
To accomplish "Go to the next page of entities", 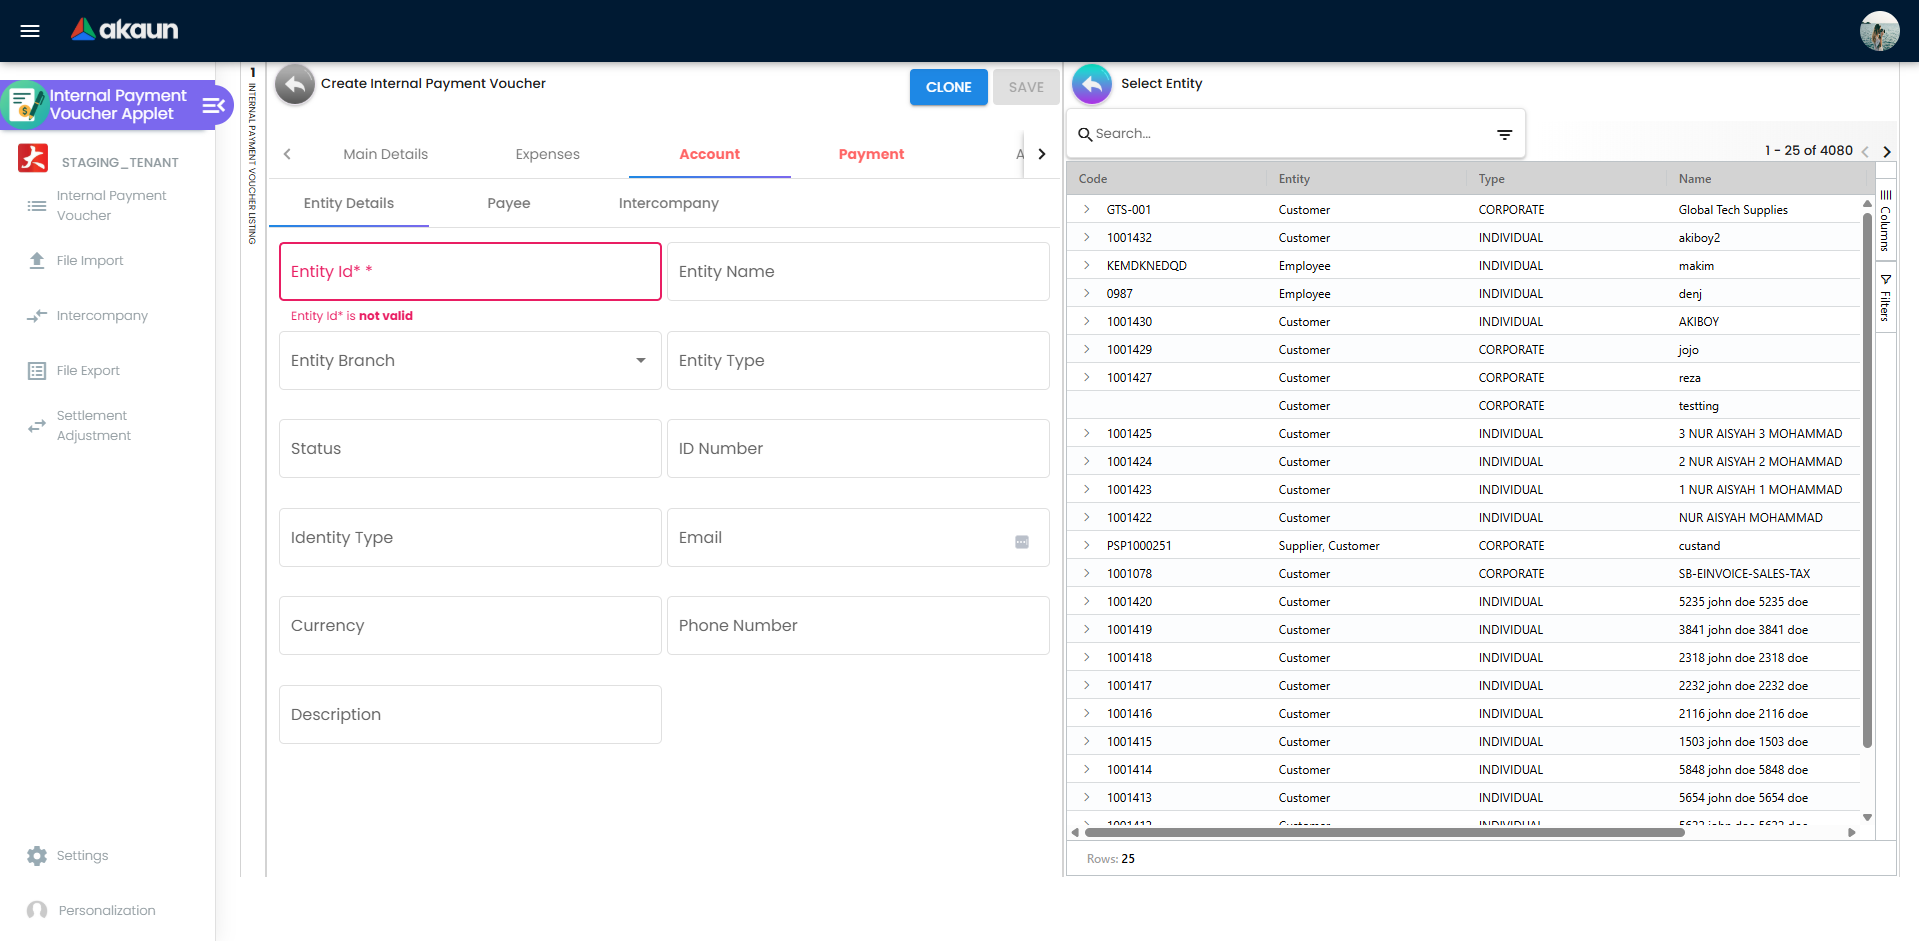I will click(1887, 151).
